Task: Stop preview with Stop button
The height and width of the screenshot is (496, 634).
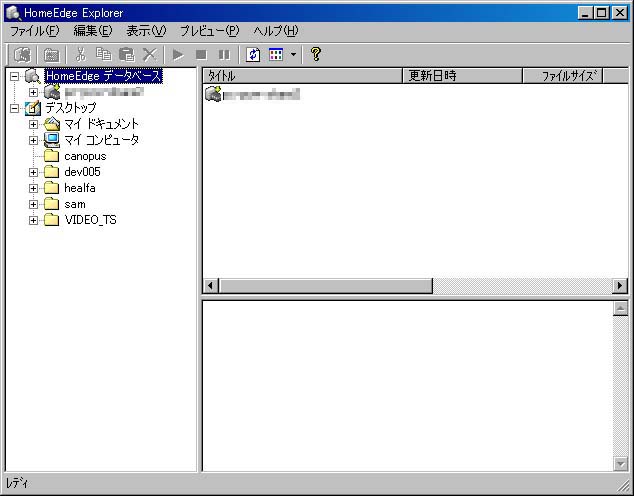Action: pyautogui.click(x=201, y=54)
